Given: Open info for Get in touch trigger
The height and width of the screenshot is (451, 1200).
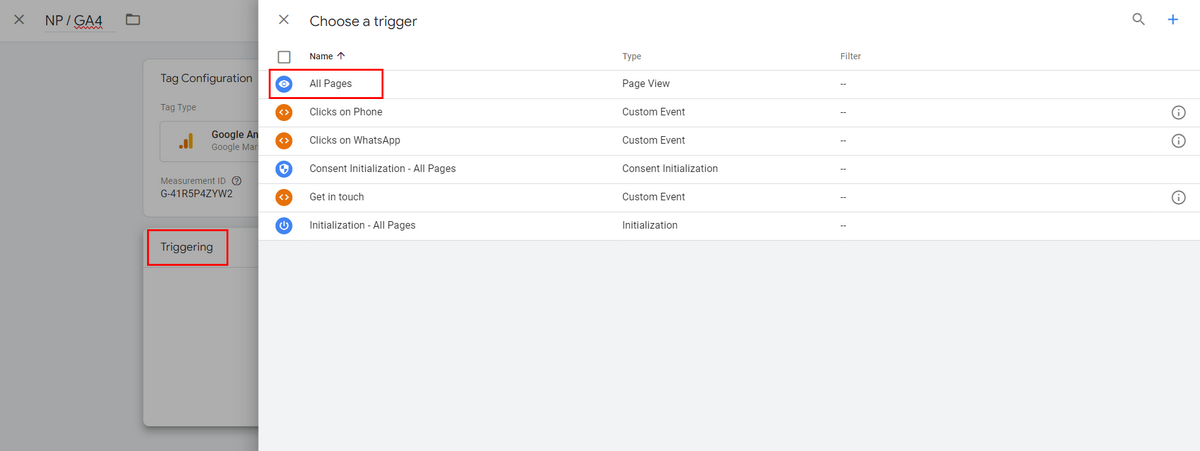Looking at the screenshot, I should click(1178, 197).
